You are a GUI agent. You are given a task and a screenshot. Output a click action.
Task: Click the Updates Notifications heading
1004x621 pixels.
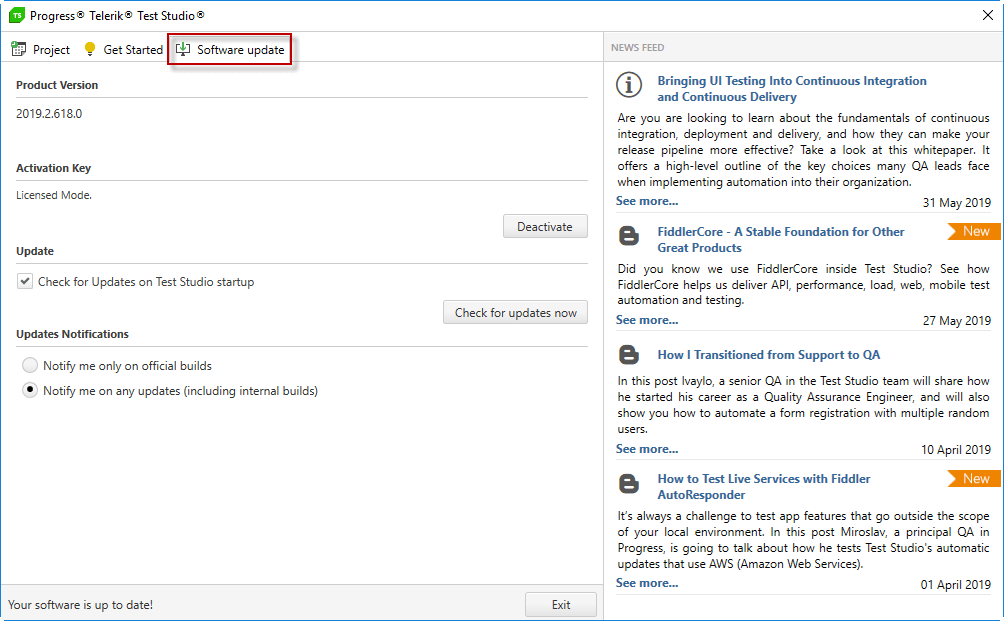pos(72,334)
